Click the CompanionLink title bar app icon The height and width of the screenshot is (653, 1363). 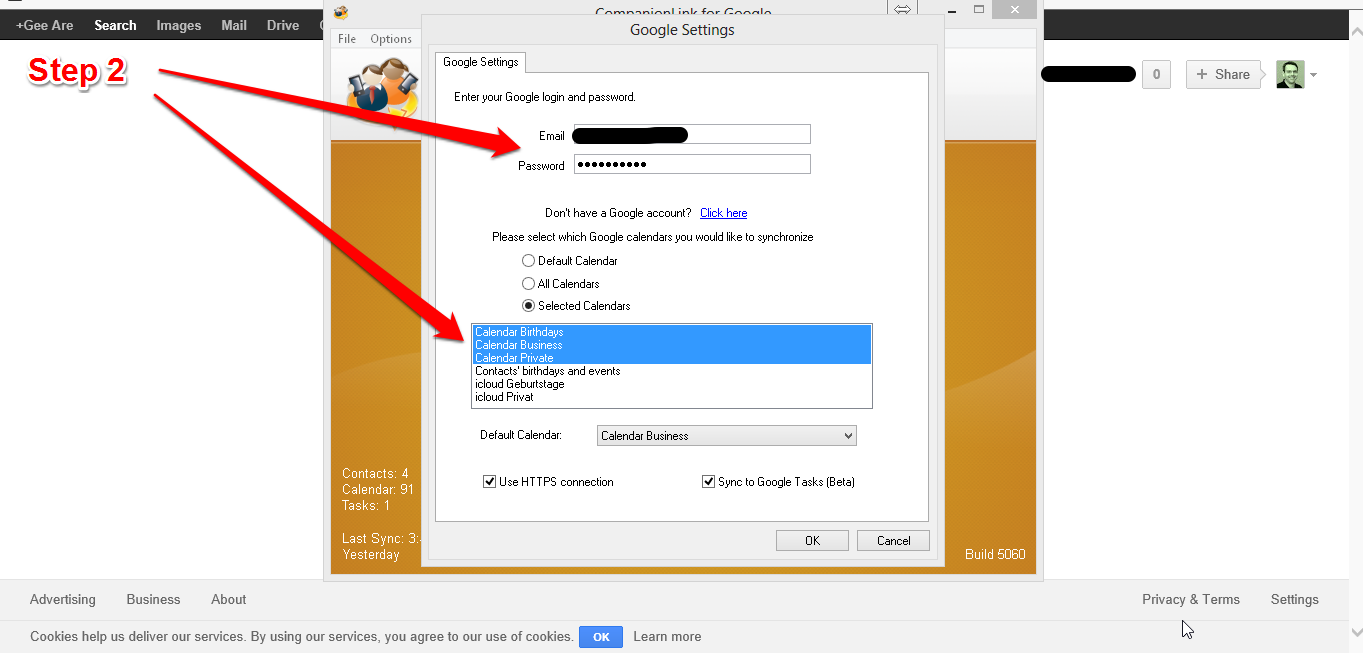[x=341, y=12]
